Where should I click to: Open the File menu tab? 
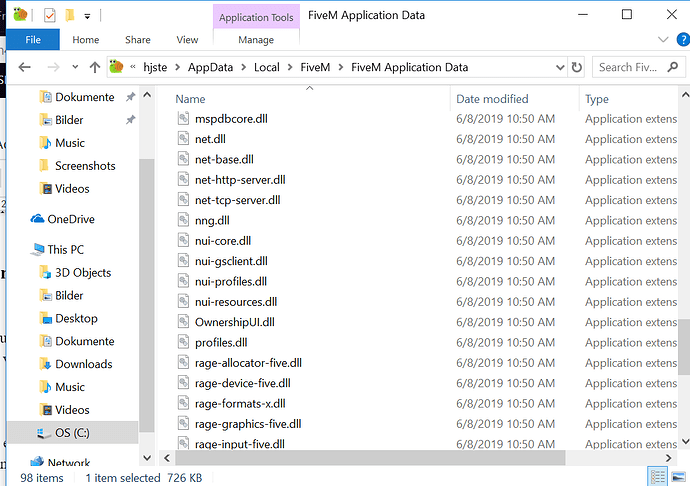tap(33, 40)
